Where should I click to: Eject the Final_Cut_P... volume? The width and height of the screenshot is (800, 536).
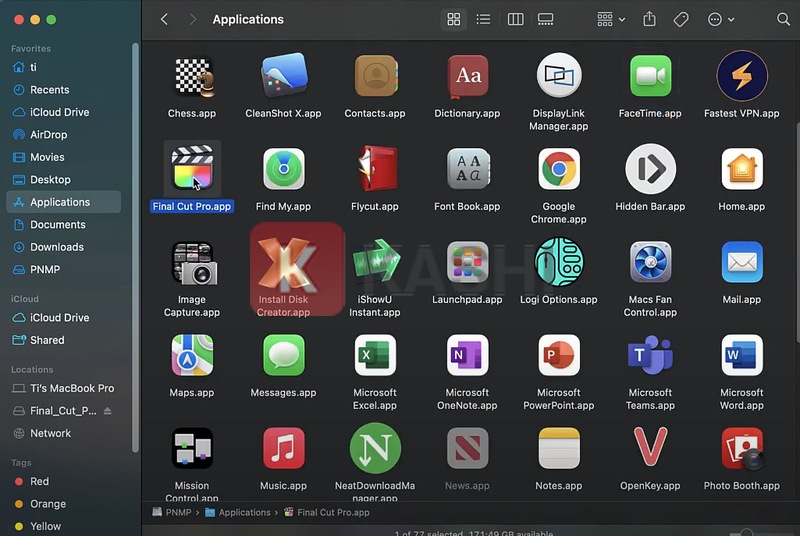pos(108,411)
